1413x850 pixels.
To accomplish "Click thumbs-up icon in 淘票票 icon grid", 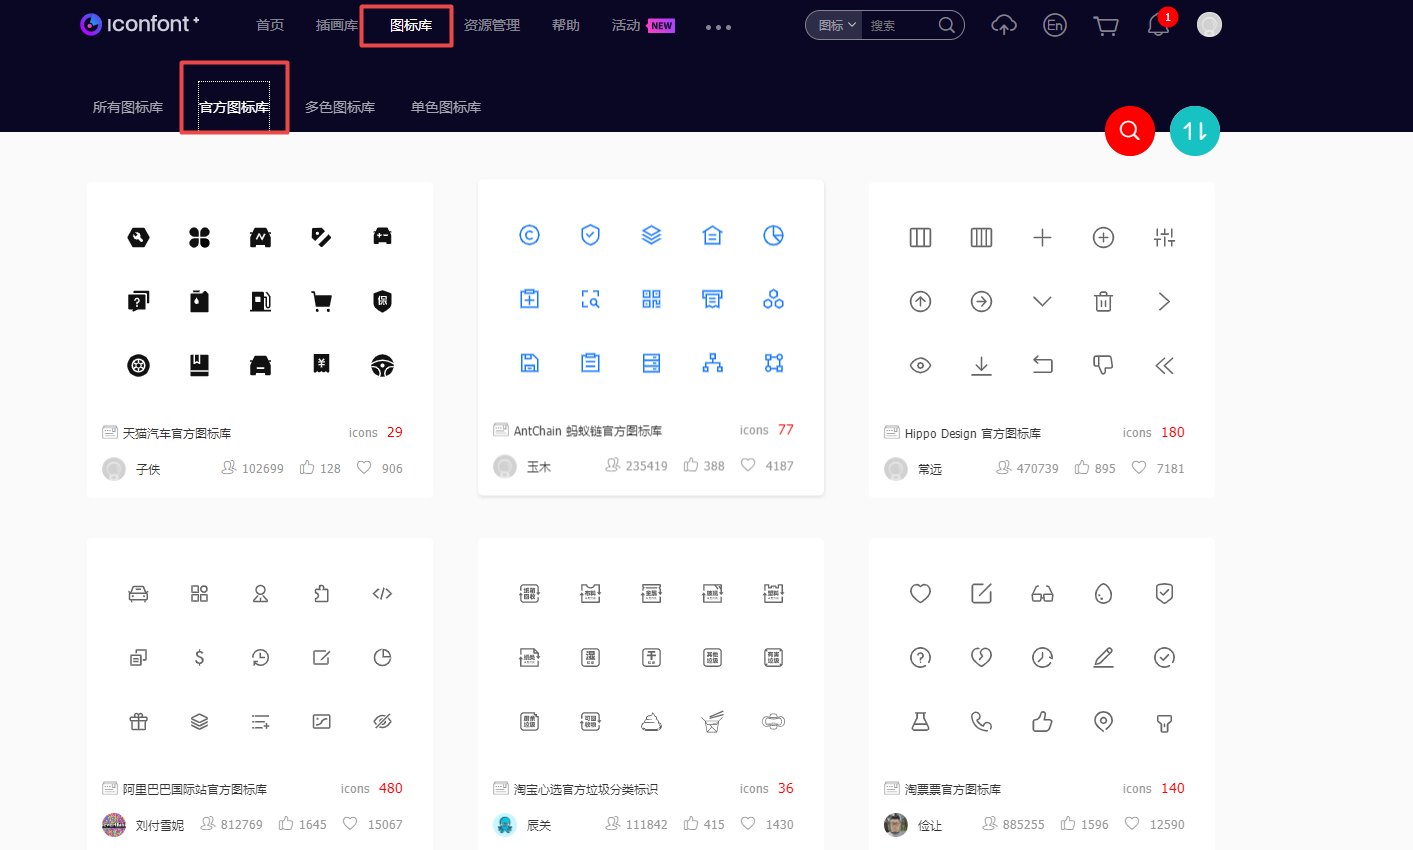I will (1042, 721).
